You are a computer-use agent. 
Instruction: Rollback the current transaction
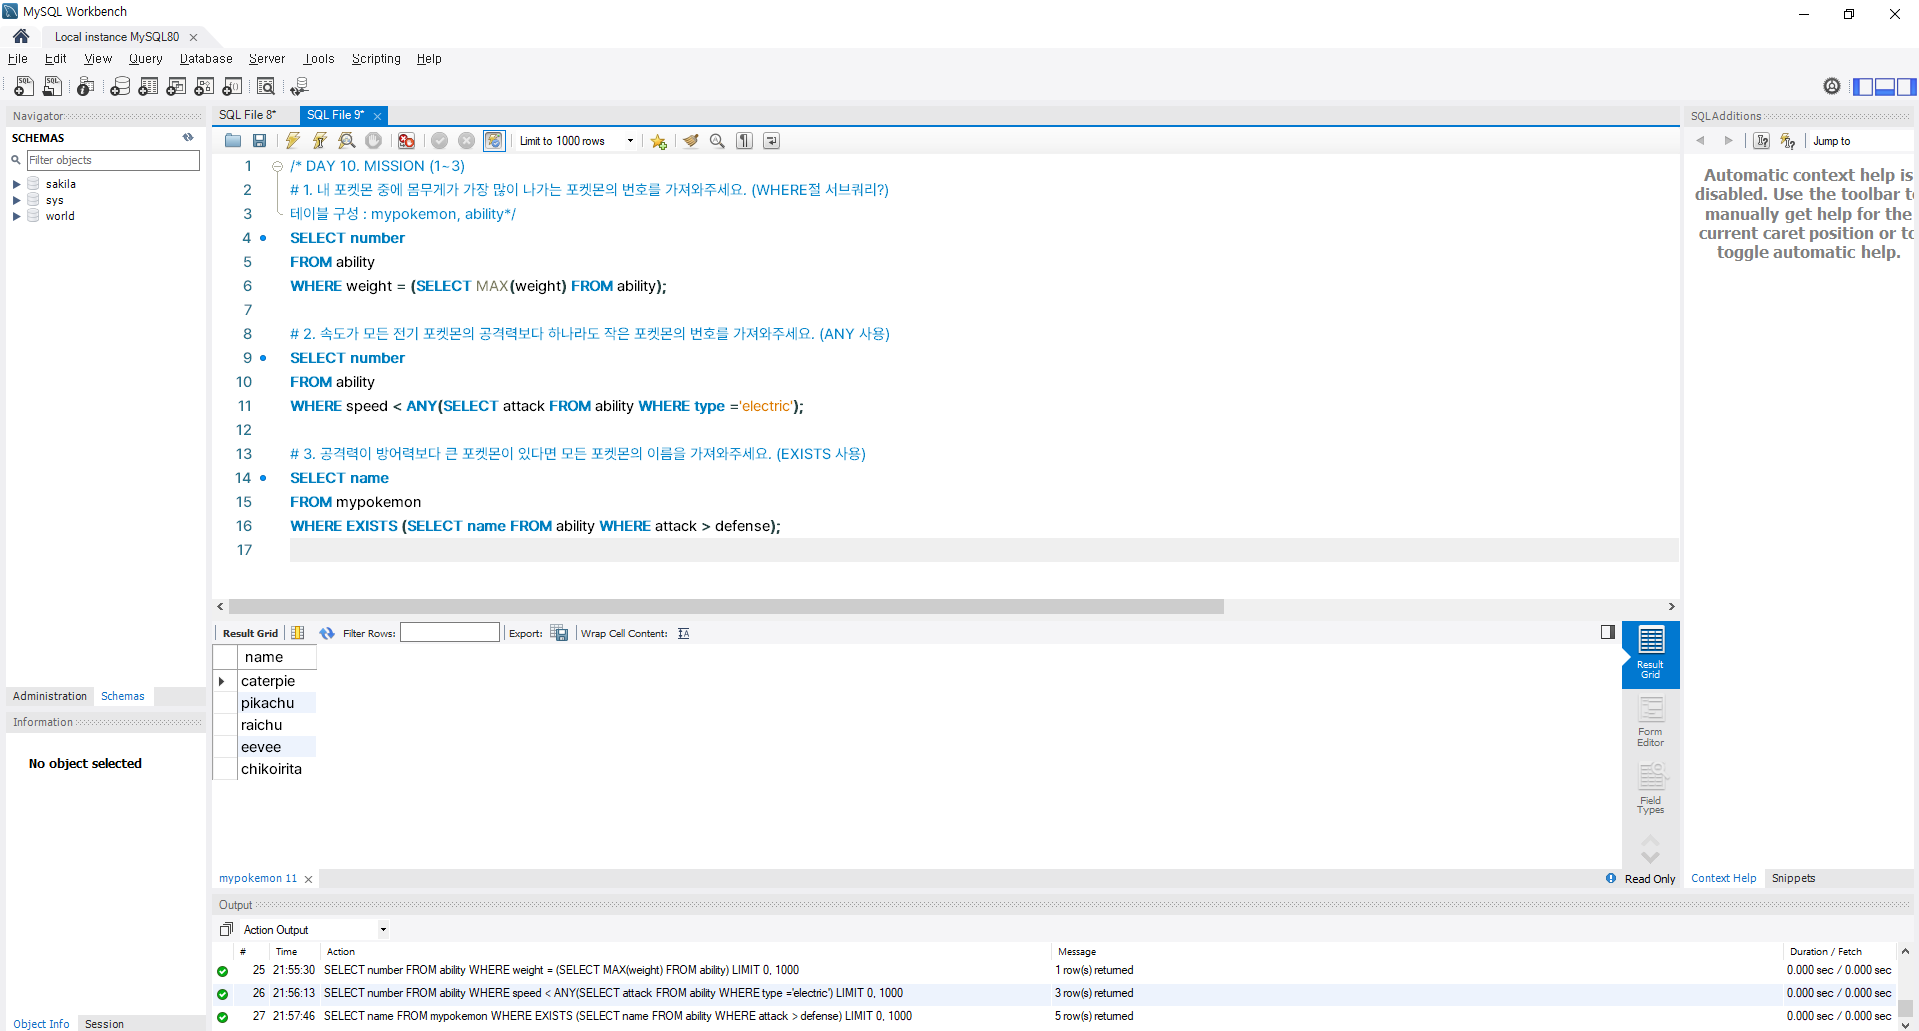(466, 141)
